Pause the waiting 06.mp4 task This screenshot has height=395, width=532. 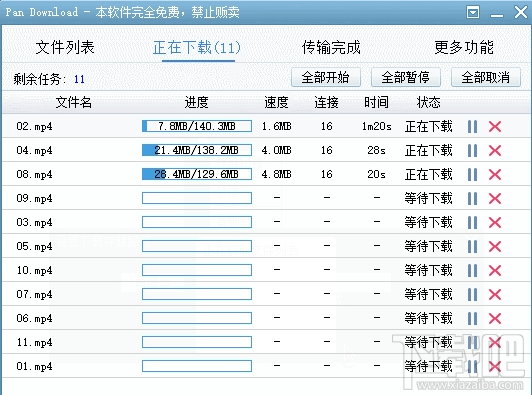pos(472,318)
